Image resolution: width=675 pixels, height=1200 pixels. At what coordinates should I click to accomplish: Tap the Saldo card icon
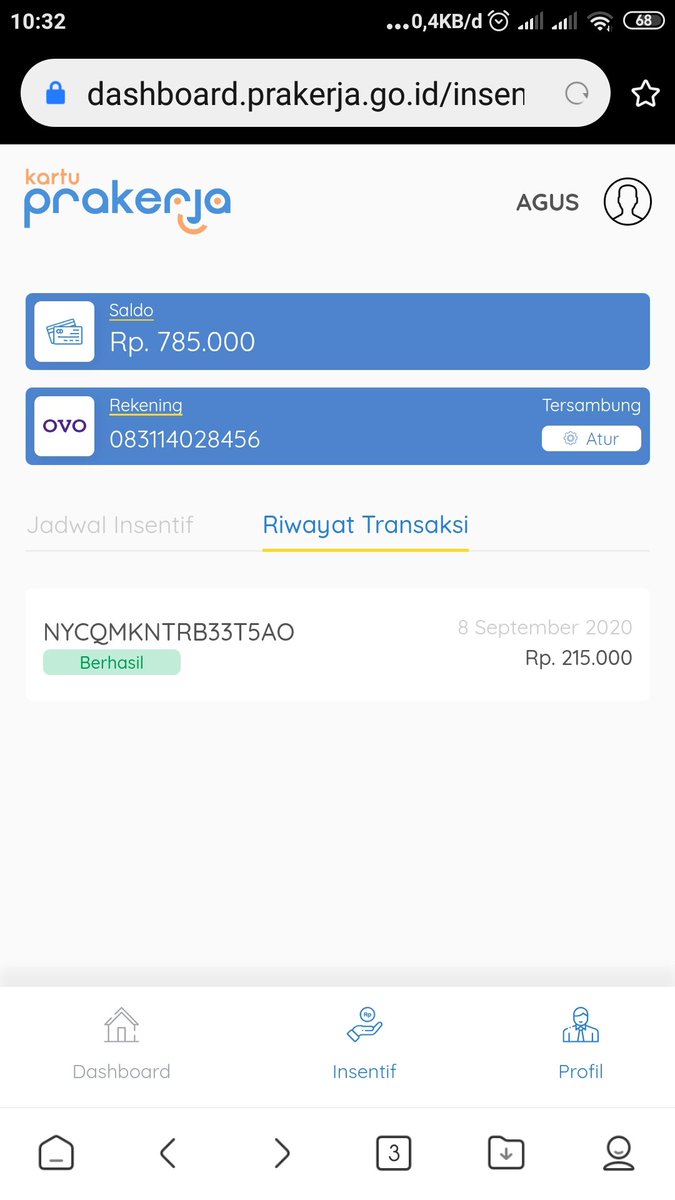point(65,331)
